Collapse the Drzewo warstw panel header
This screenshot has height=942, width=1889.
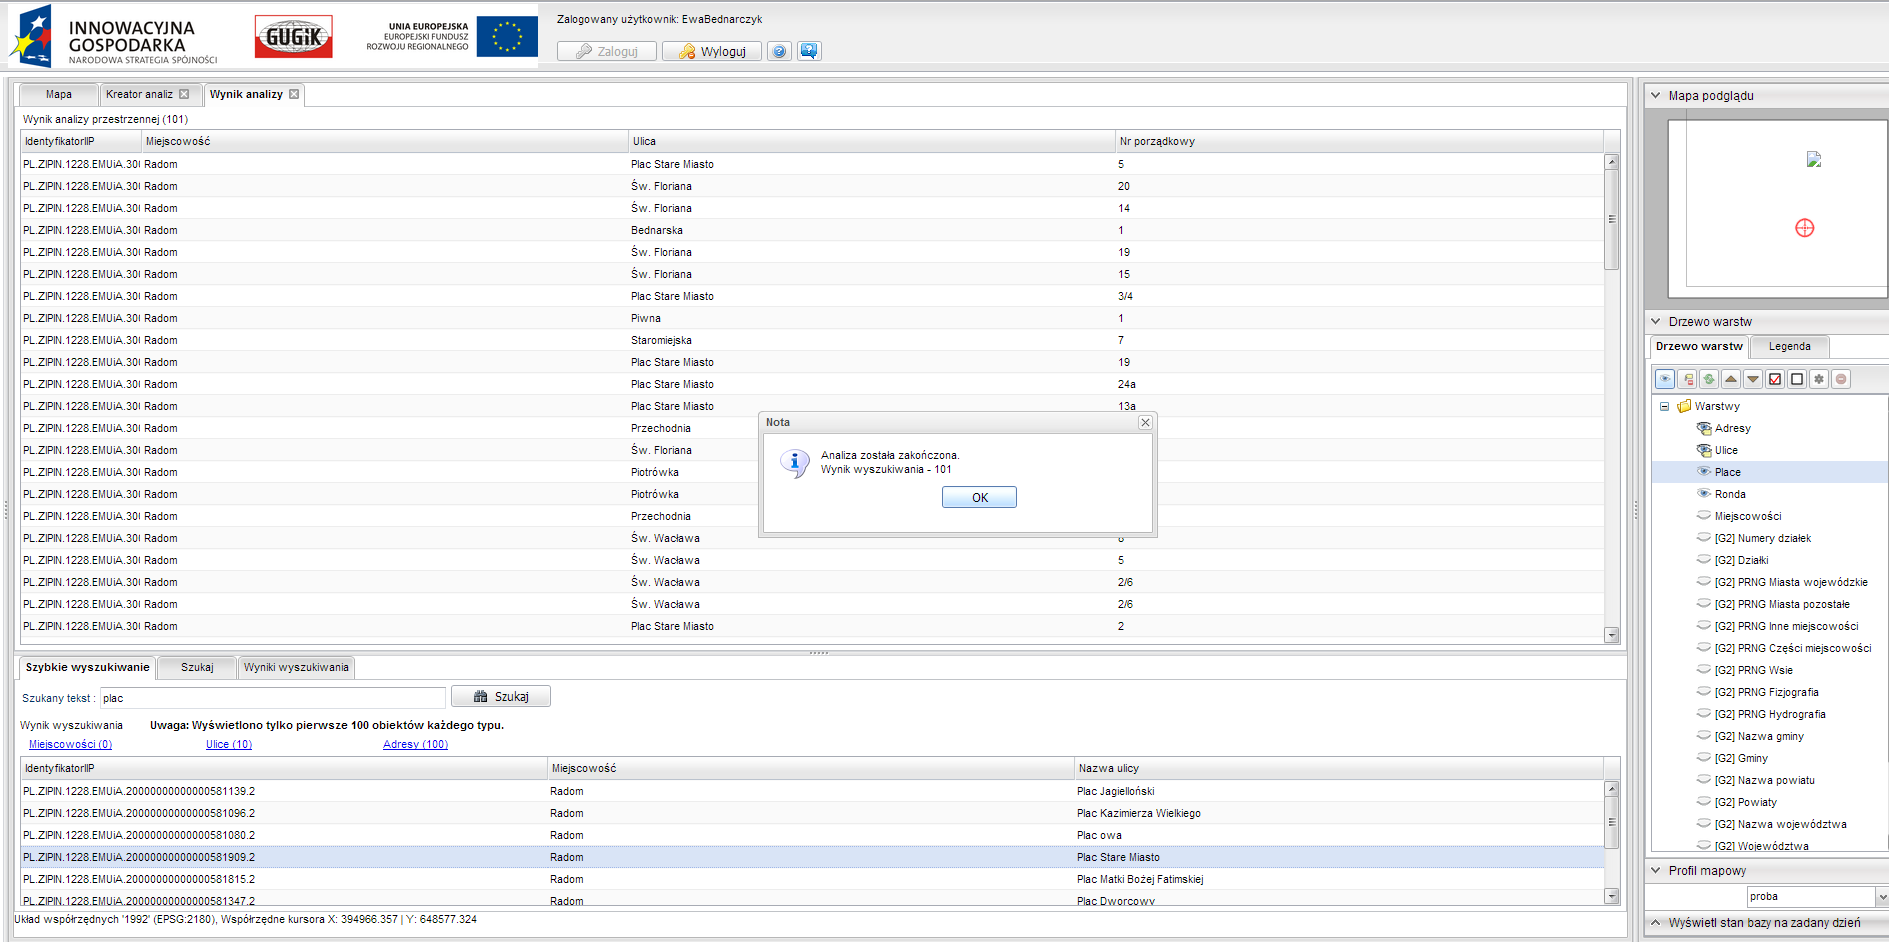click(1656, 321)
